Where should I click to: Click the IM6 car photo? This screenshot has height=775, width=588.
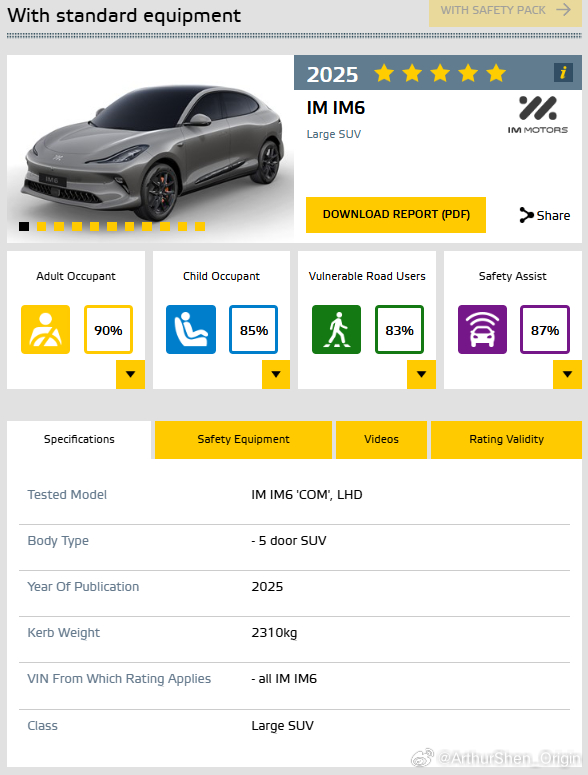[x=151, y=148]
